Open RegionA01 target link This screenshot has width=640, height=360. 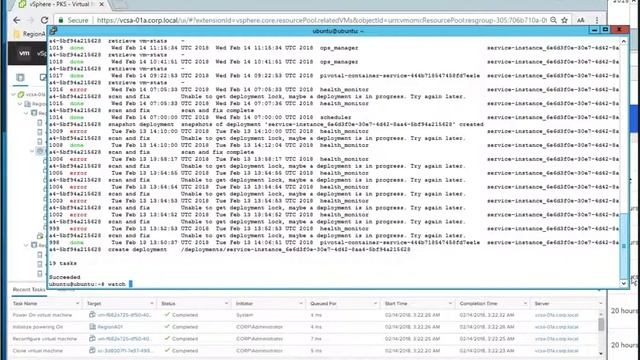pyautogui.click(x=110, y=327)
